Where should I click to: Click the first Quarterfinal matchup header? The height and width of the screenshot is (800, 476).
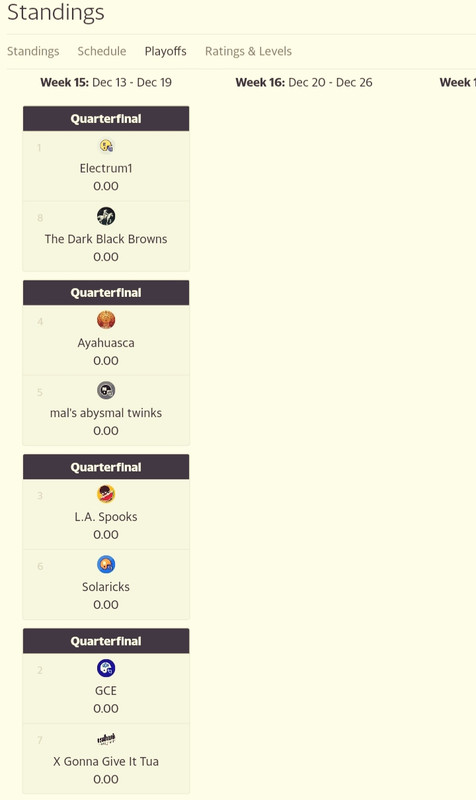[106, 119]
